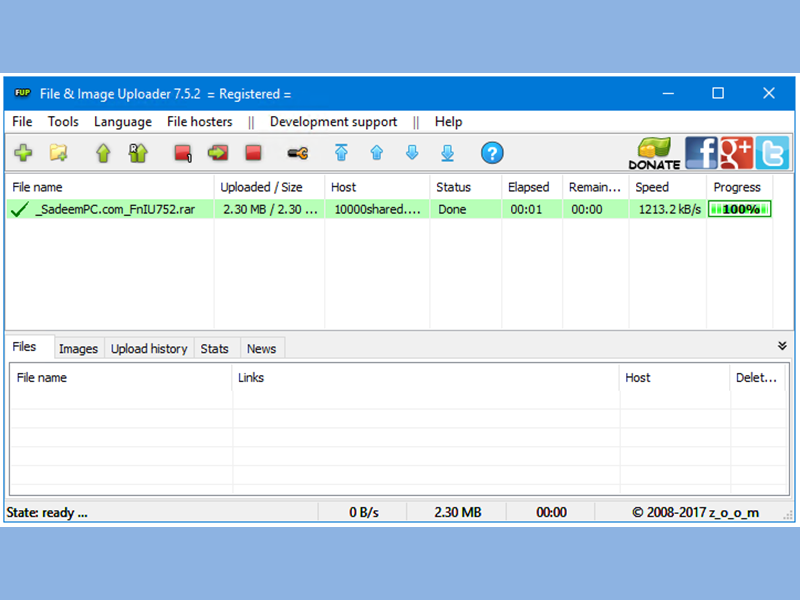Maximize the File & Image Uploader window
The height and width of the screenshot is (600, 800).
click(x=718, y=93)
